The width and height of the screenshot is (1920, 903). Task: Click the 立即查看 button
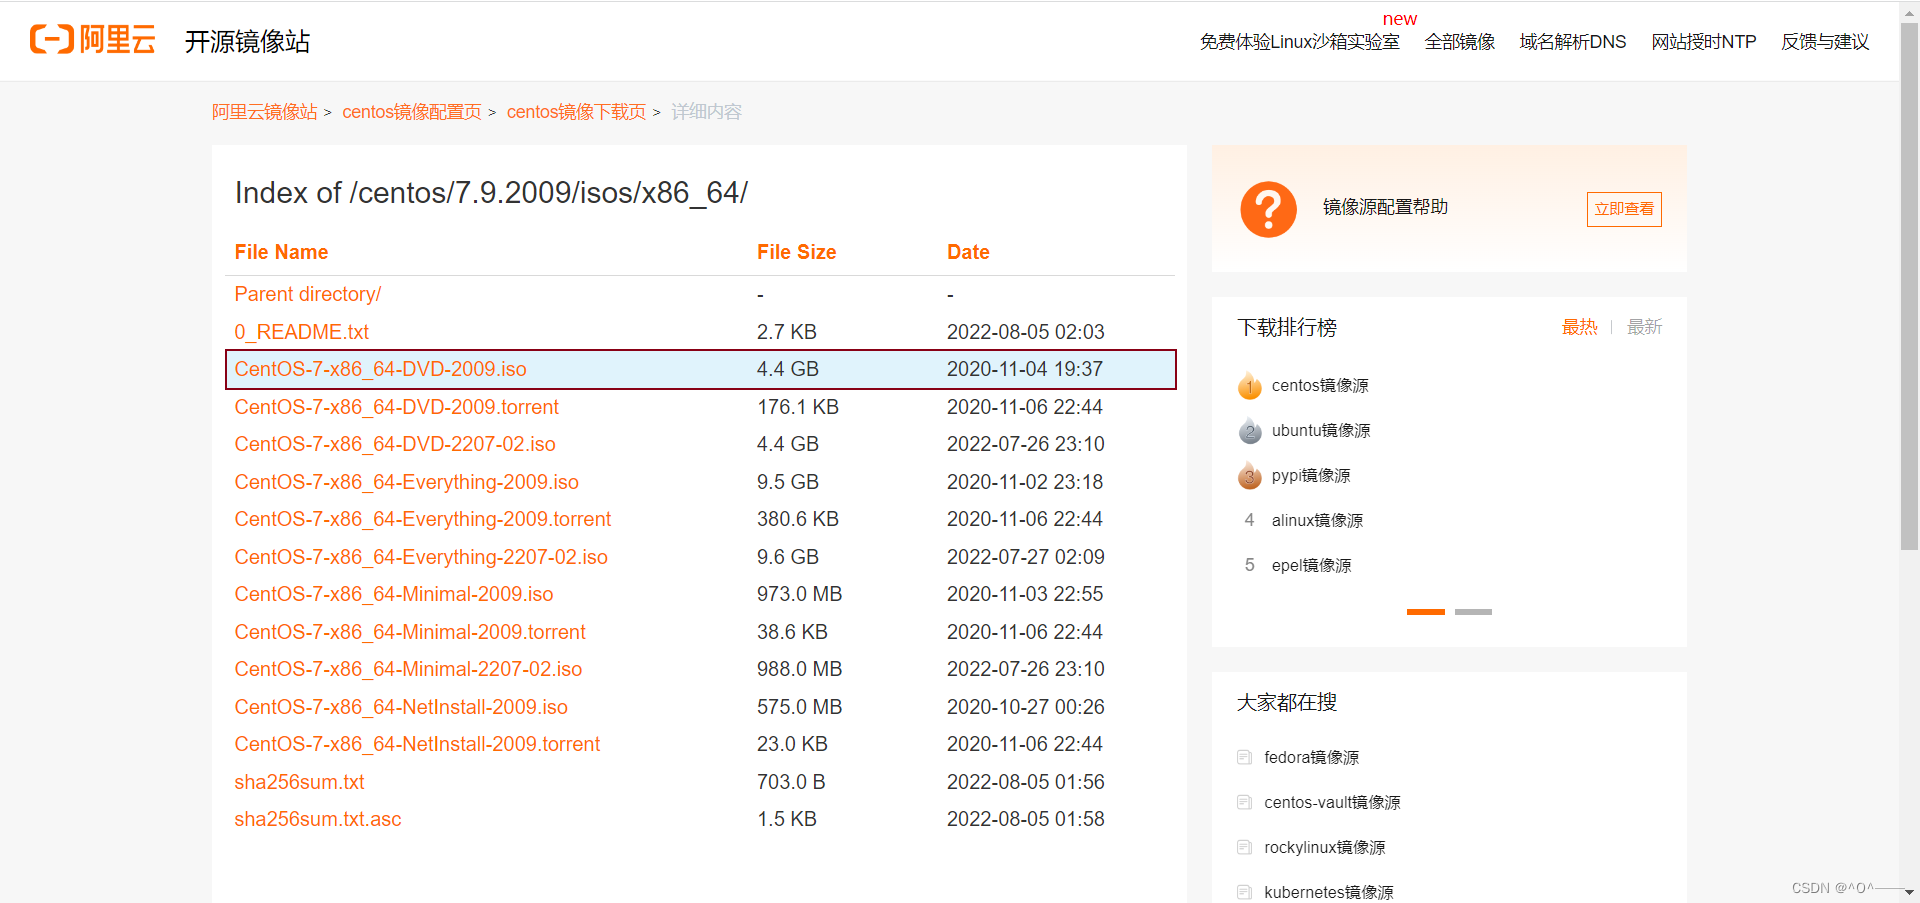(x=1624, y=209)
